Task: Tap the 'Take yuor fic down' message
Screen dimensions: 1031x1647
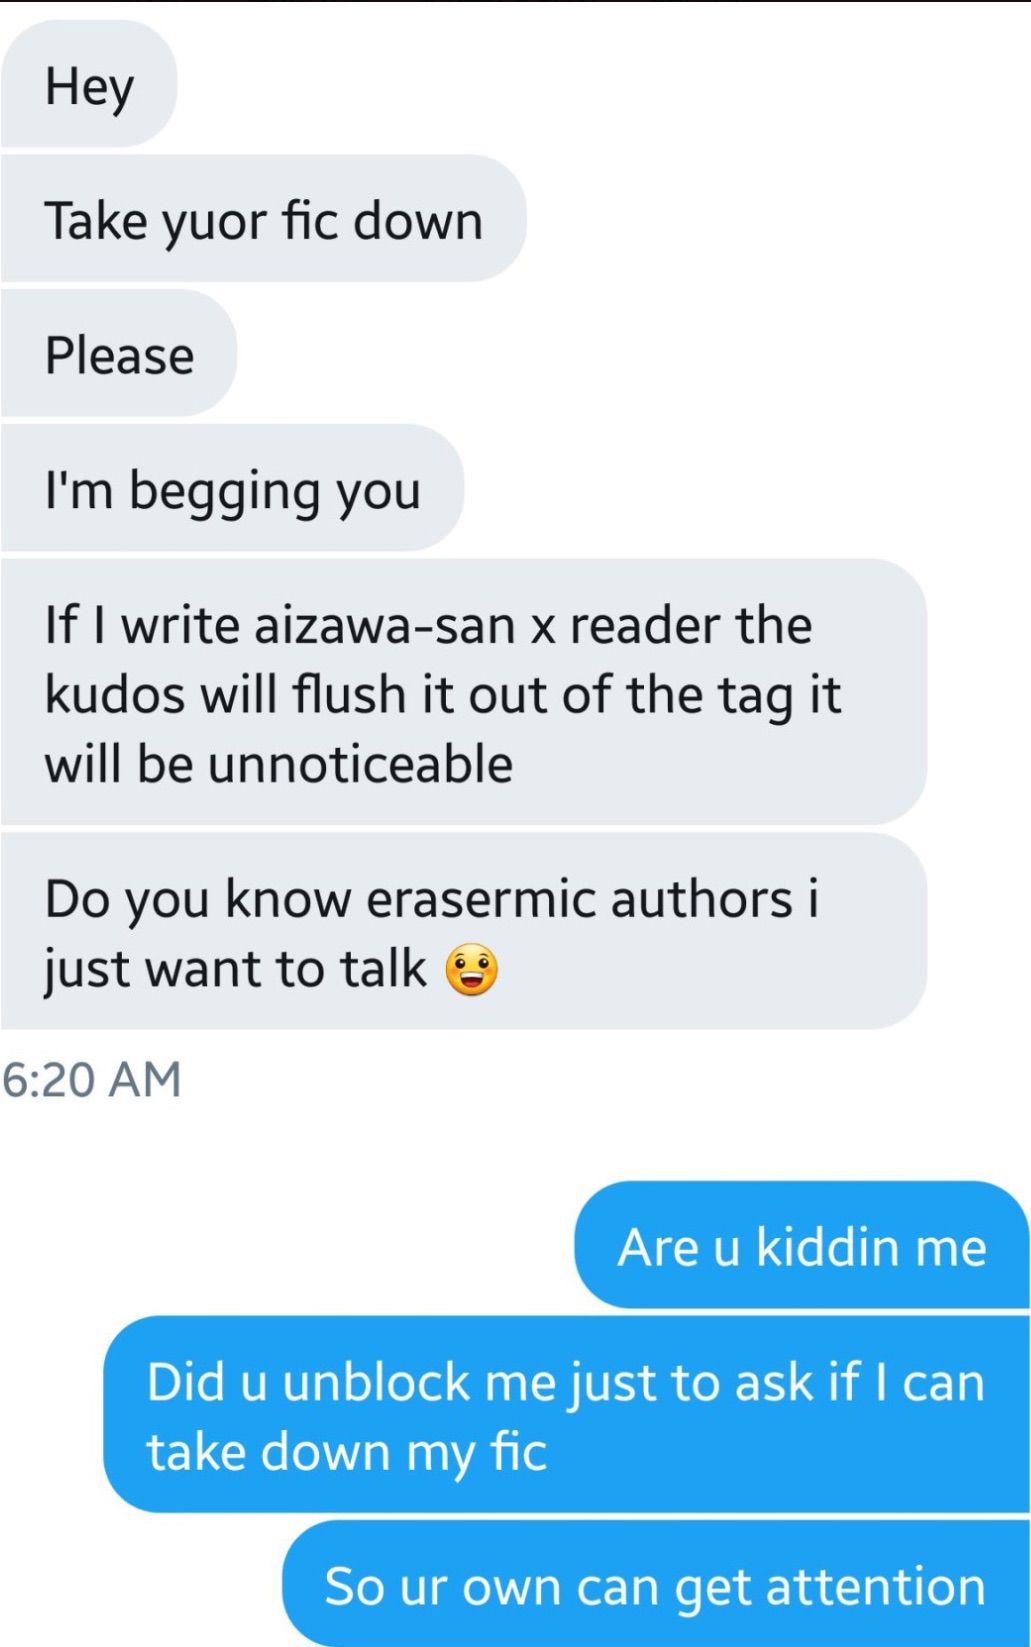Action: [x=263, y=219]
